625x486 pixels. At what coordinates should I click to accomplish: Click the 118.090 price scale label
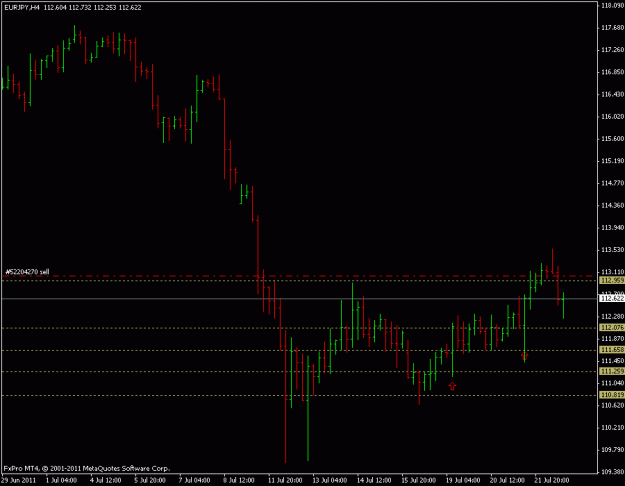click(612, 6)
